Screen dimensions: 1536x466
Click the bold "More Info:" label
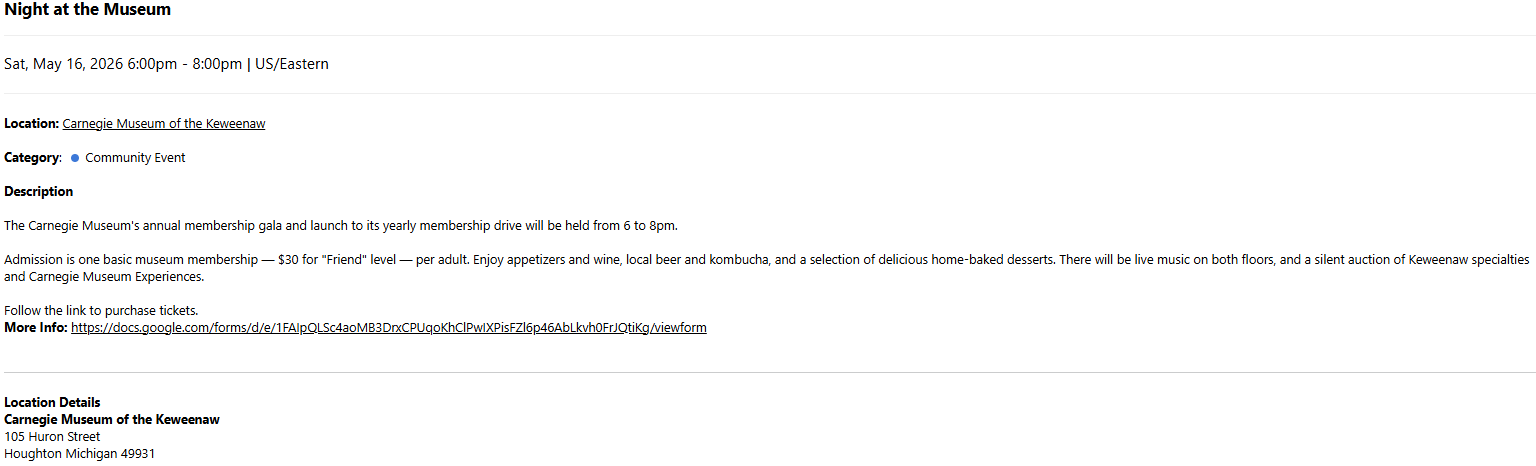tap(36, 328)
